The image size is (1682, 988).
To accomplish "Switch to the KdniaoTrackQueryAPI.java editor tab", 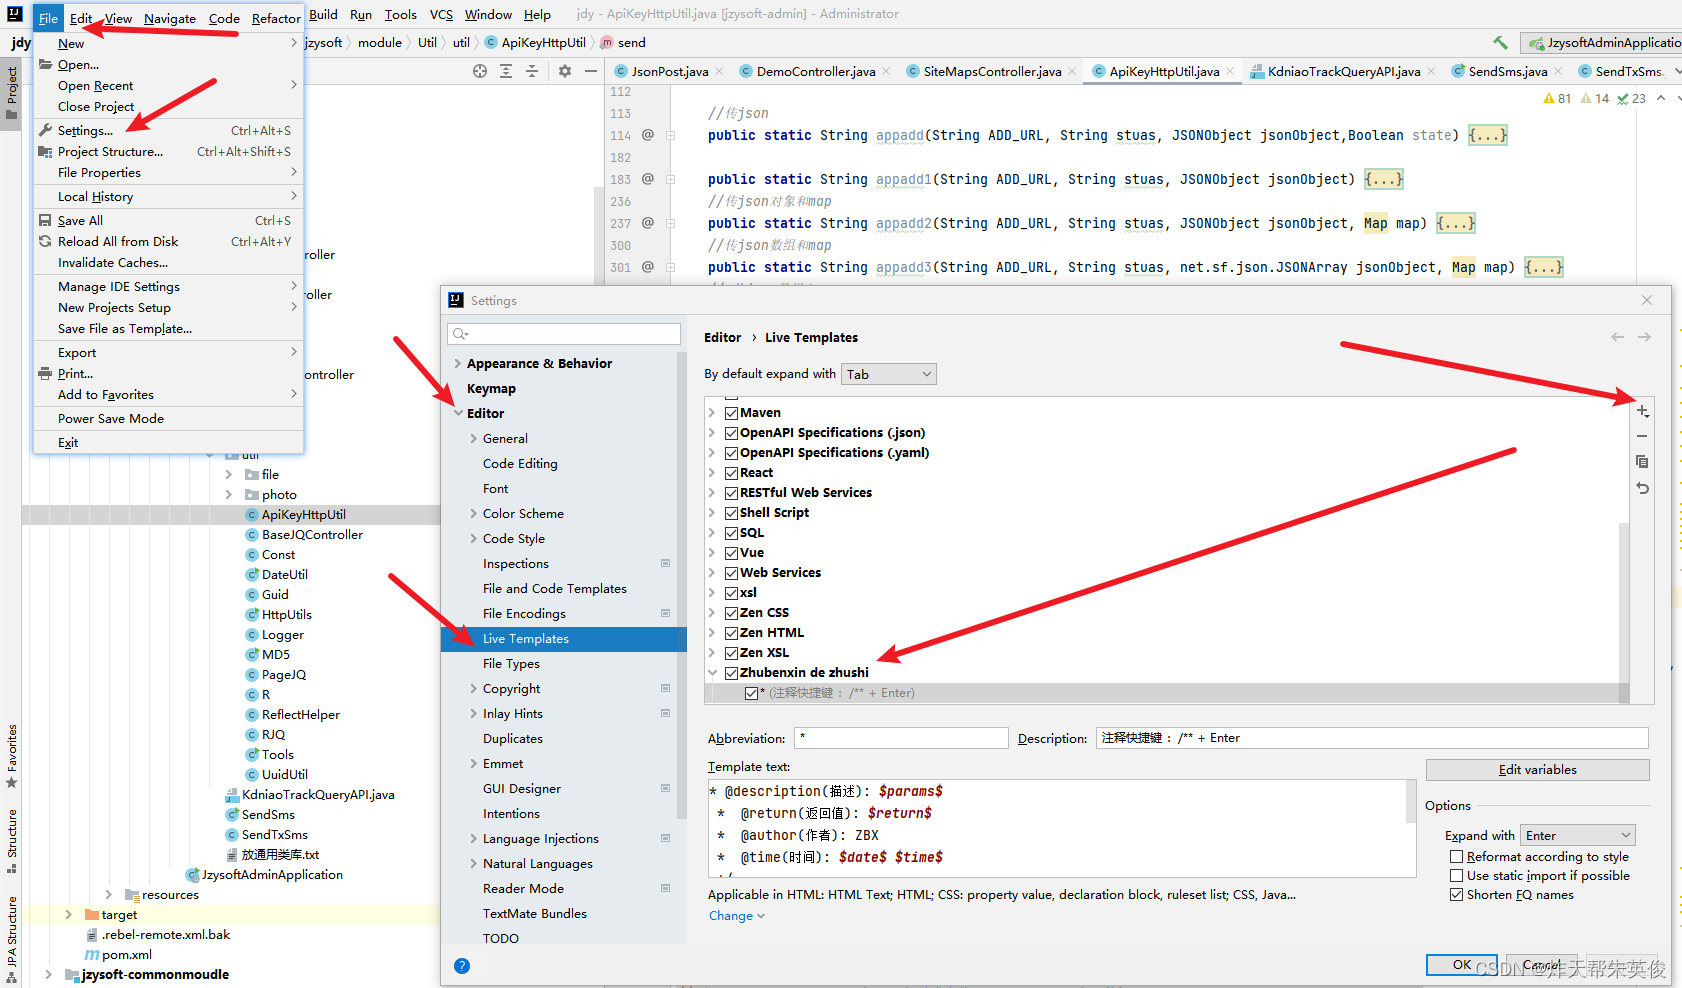I will [x=1343, y=71].
